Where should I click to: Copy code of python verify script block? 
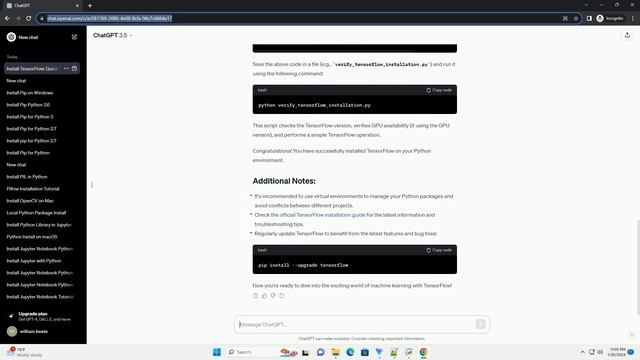[x=439, y=90]
